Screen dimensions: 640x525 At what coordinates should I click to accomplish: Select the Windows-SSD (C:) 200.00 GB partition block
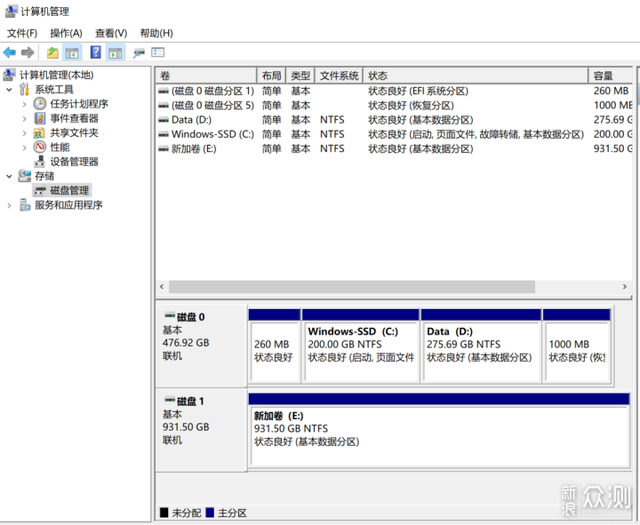[x=360, y=346]
